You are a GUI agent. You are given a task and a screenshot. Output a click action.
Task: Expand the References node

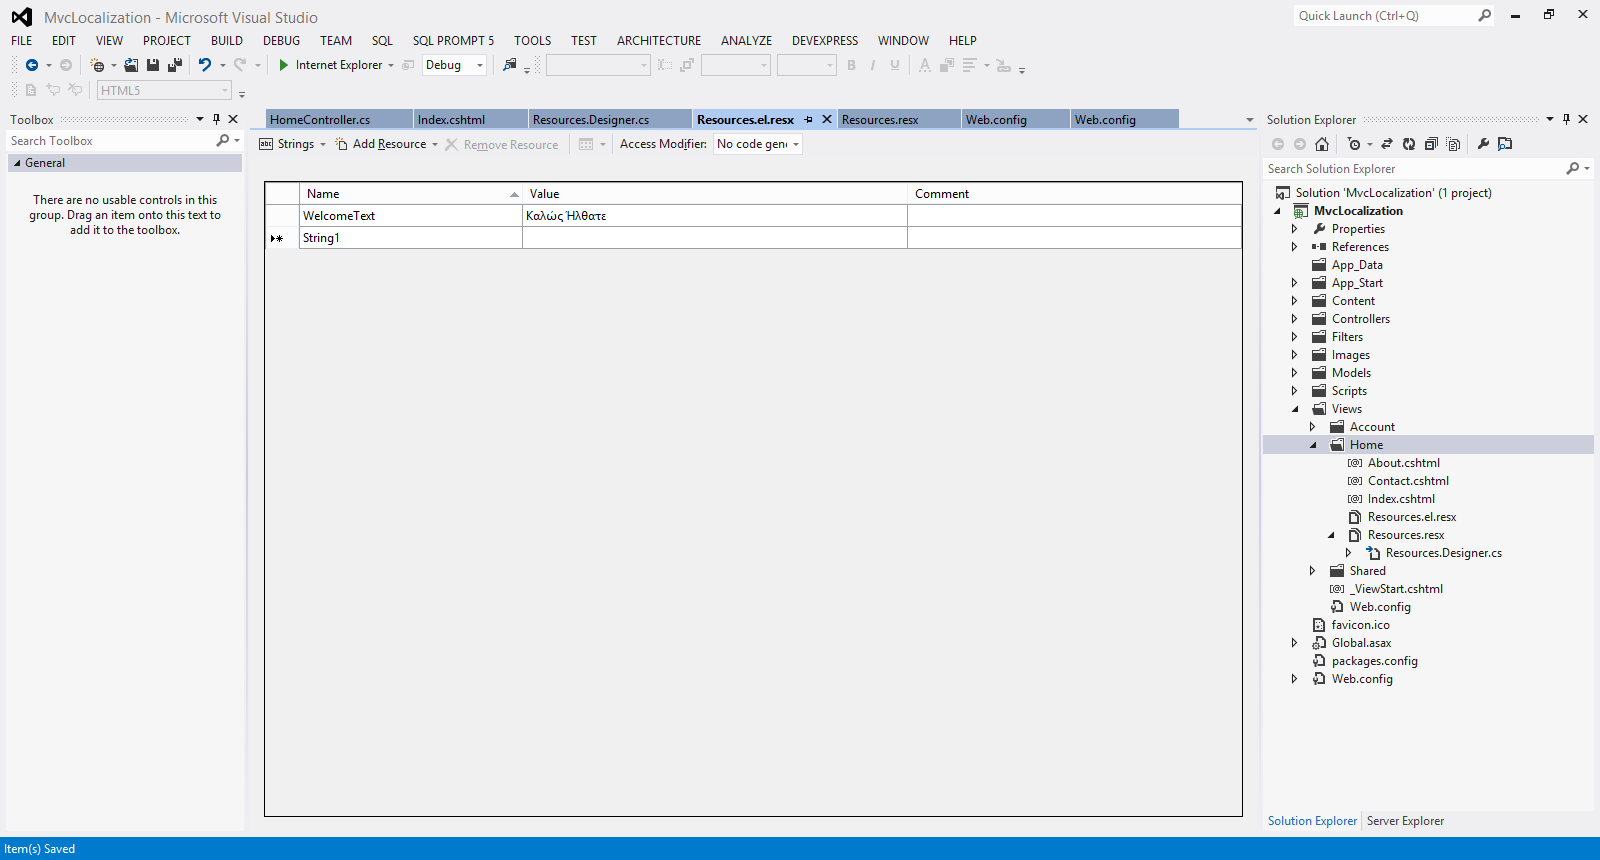[x=1294, y=247]
